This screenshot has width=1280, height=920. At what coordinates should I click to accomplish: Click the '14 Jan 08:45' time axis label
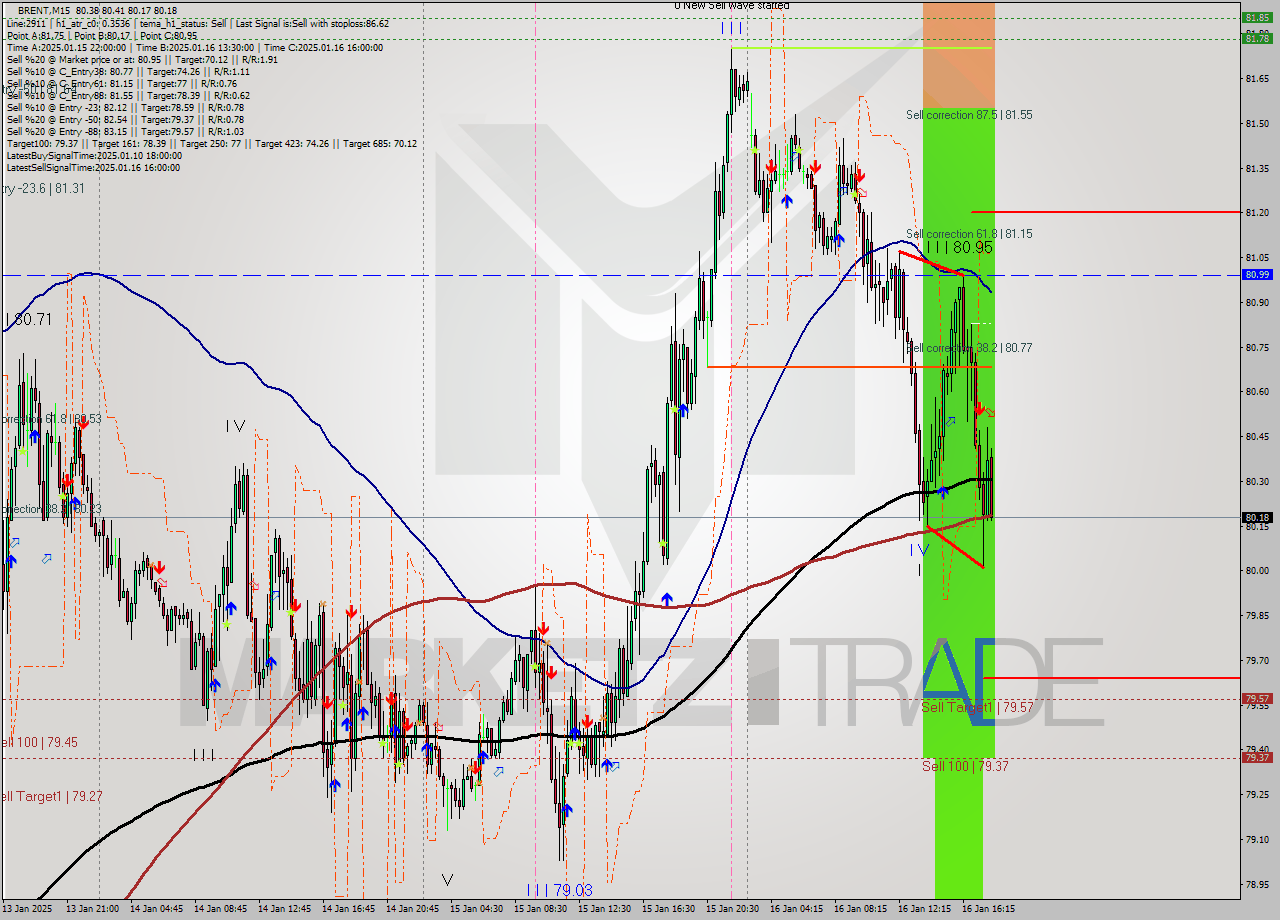(219, 909)
